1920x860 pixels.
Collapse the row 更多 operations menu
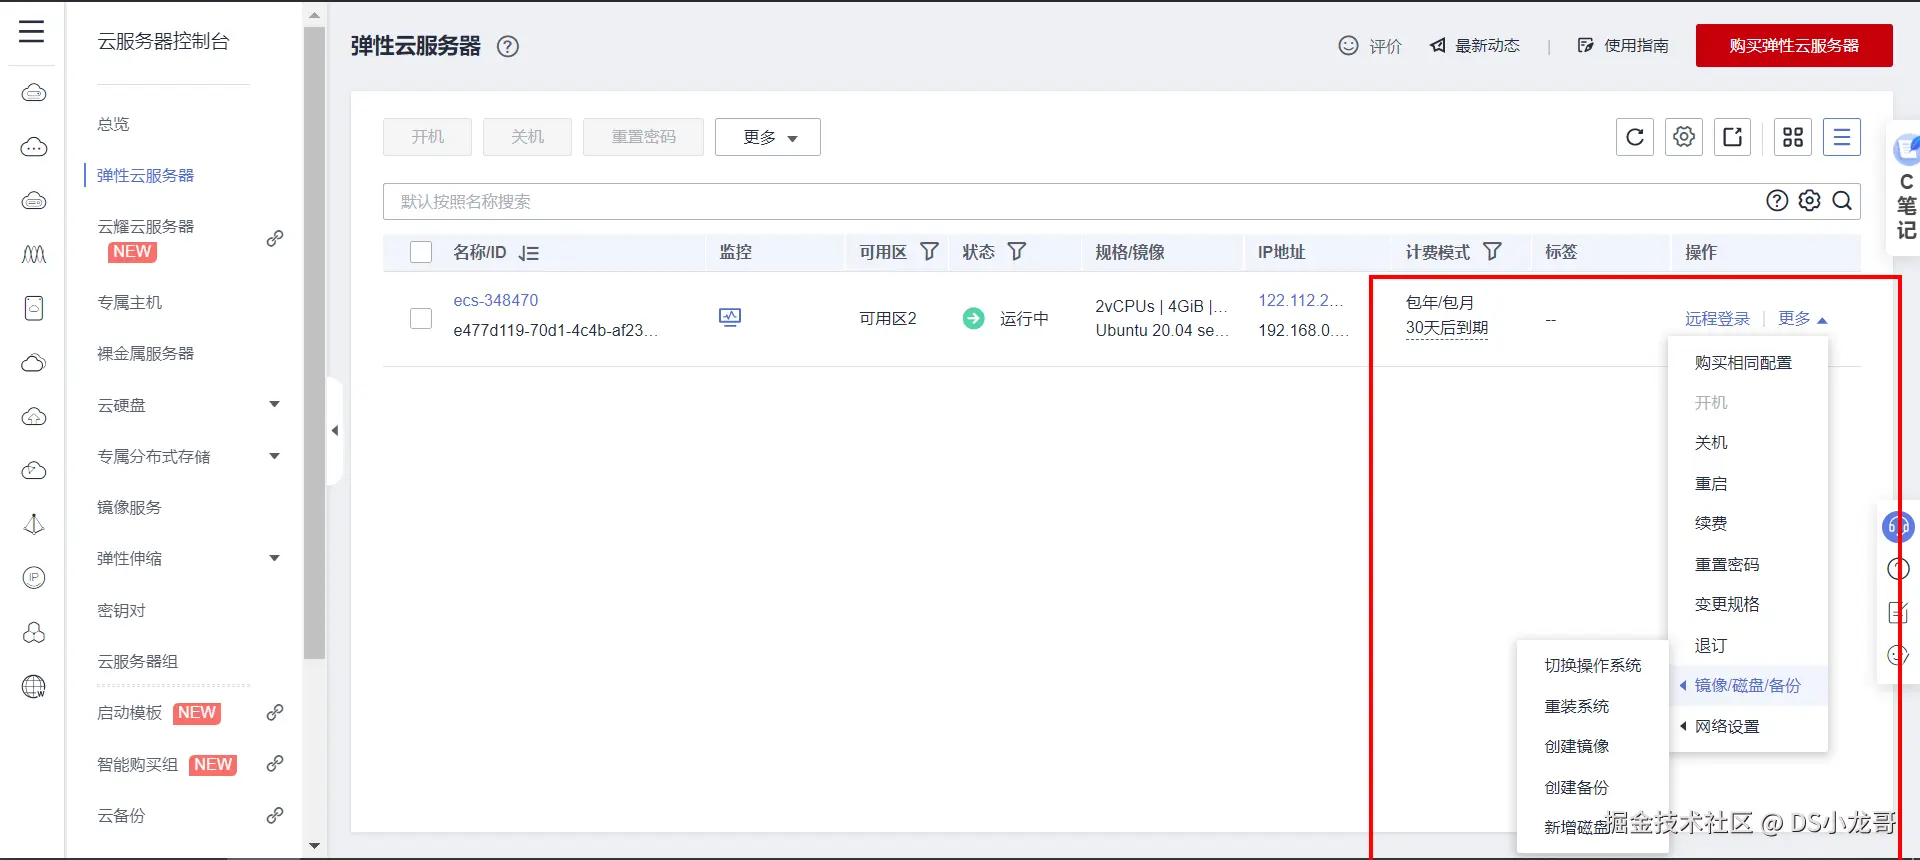click(x=1803, y=319)
